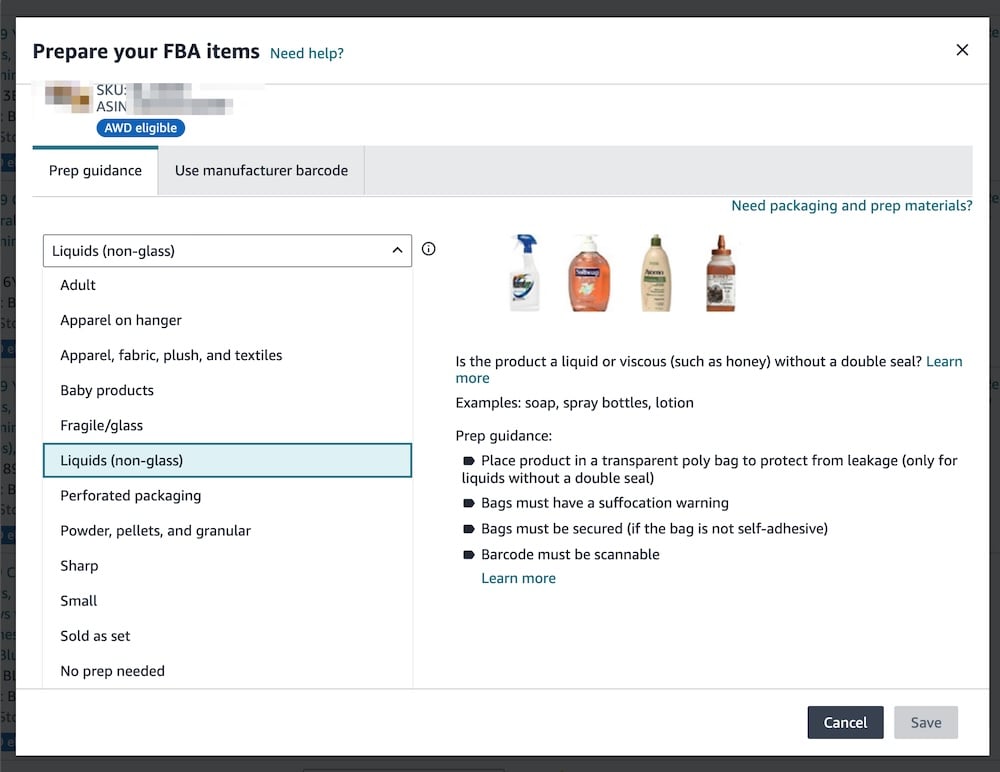Click the honey bottle image

(x=720, y=272)
